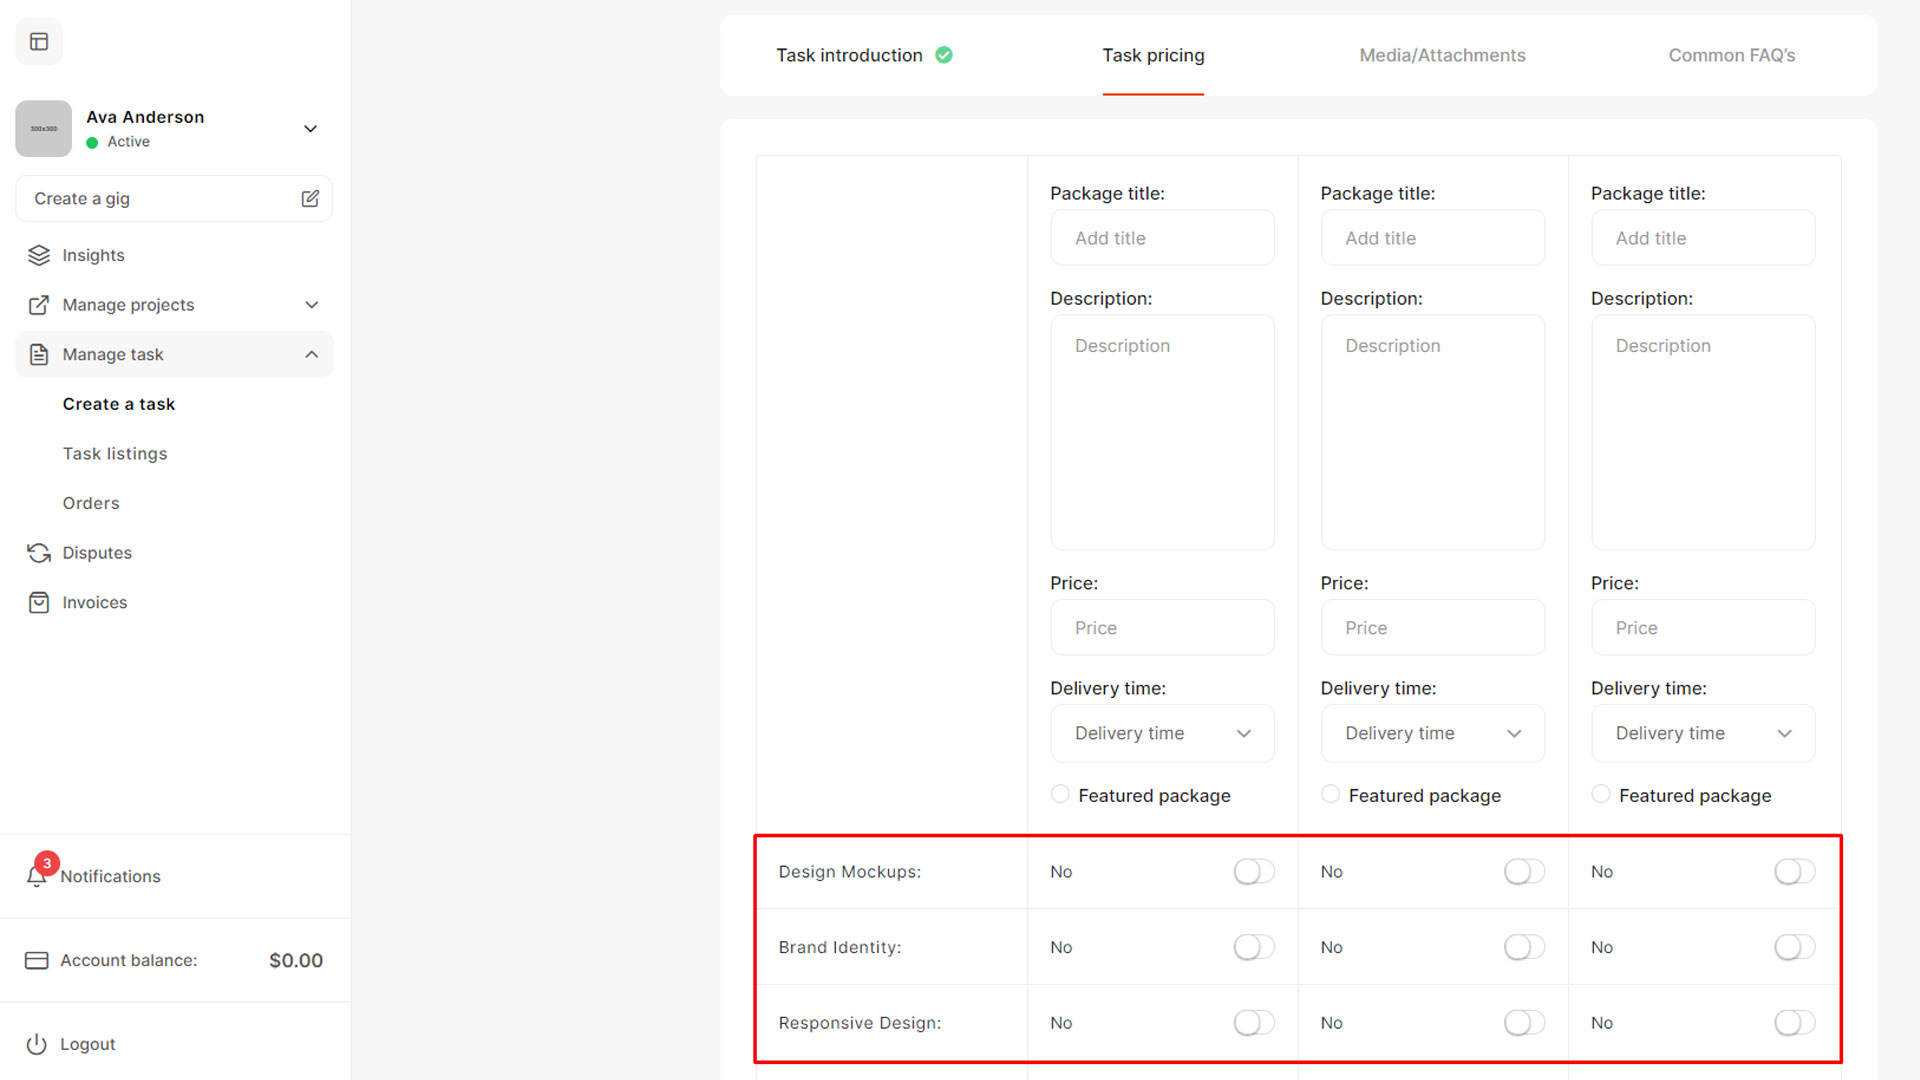Click the Invoices bag icon
1920x1080 pixels.
[39, 602]
